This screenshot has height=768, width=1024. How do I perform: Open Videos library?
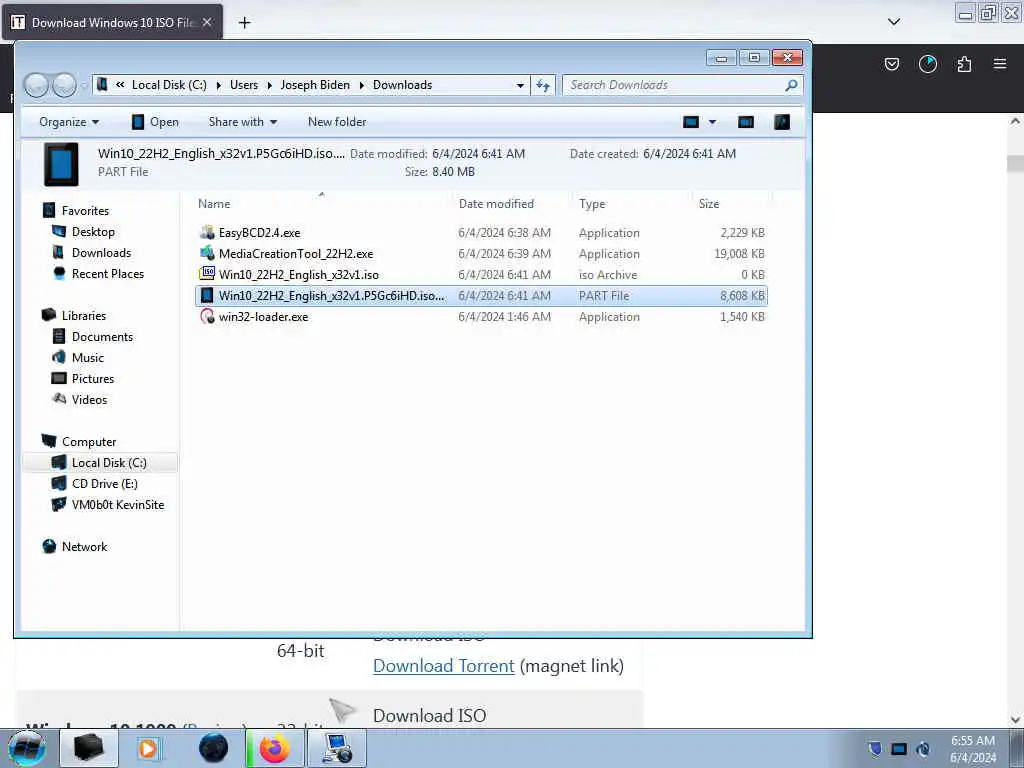(x=89, y=400)
